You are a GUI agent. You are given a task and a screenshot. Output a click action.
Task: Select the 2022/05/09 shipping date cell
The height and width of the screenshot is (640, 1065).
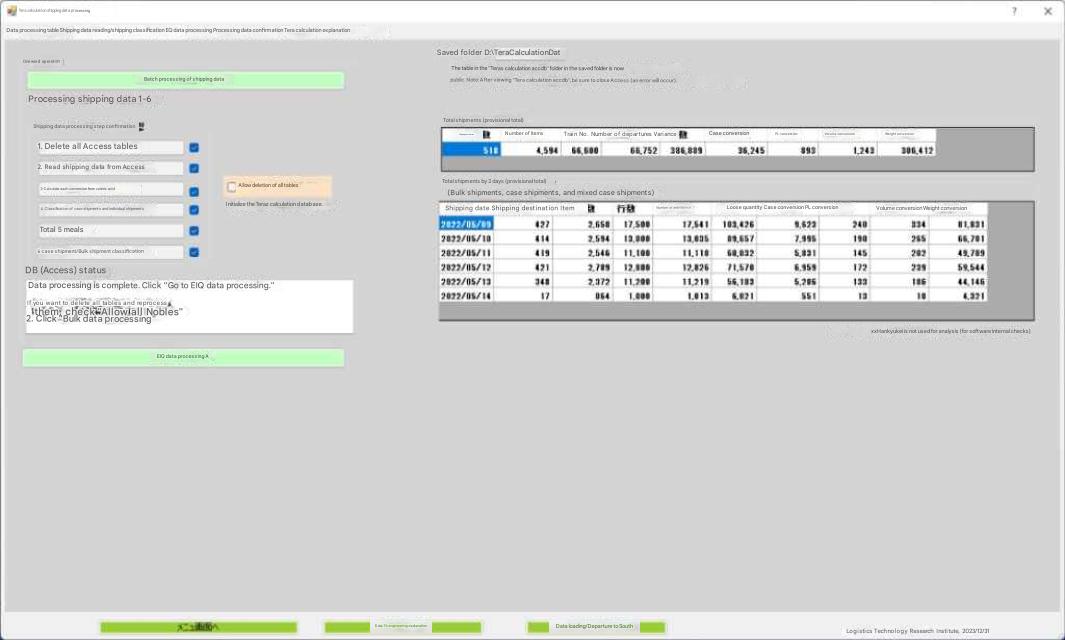(466, 225)
